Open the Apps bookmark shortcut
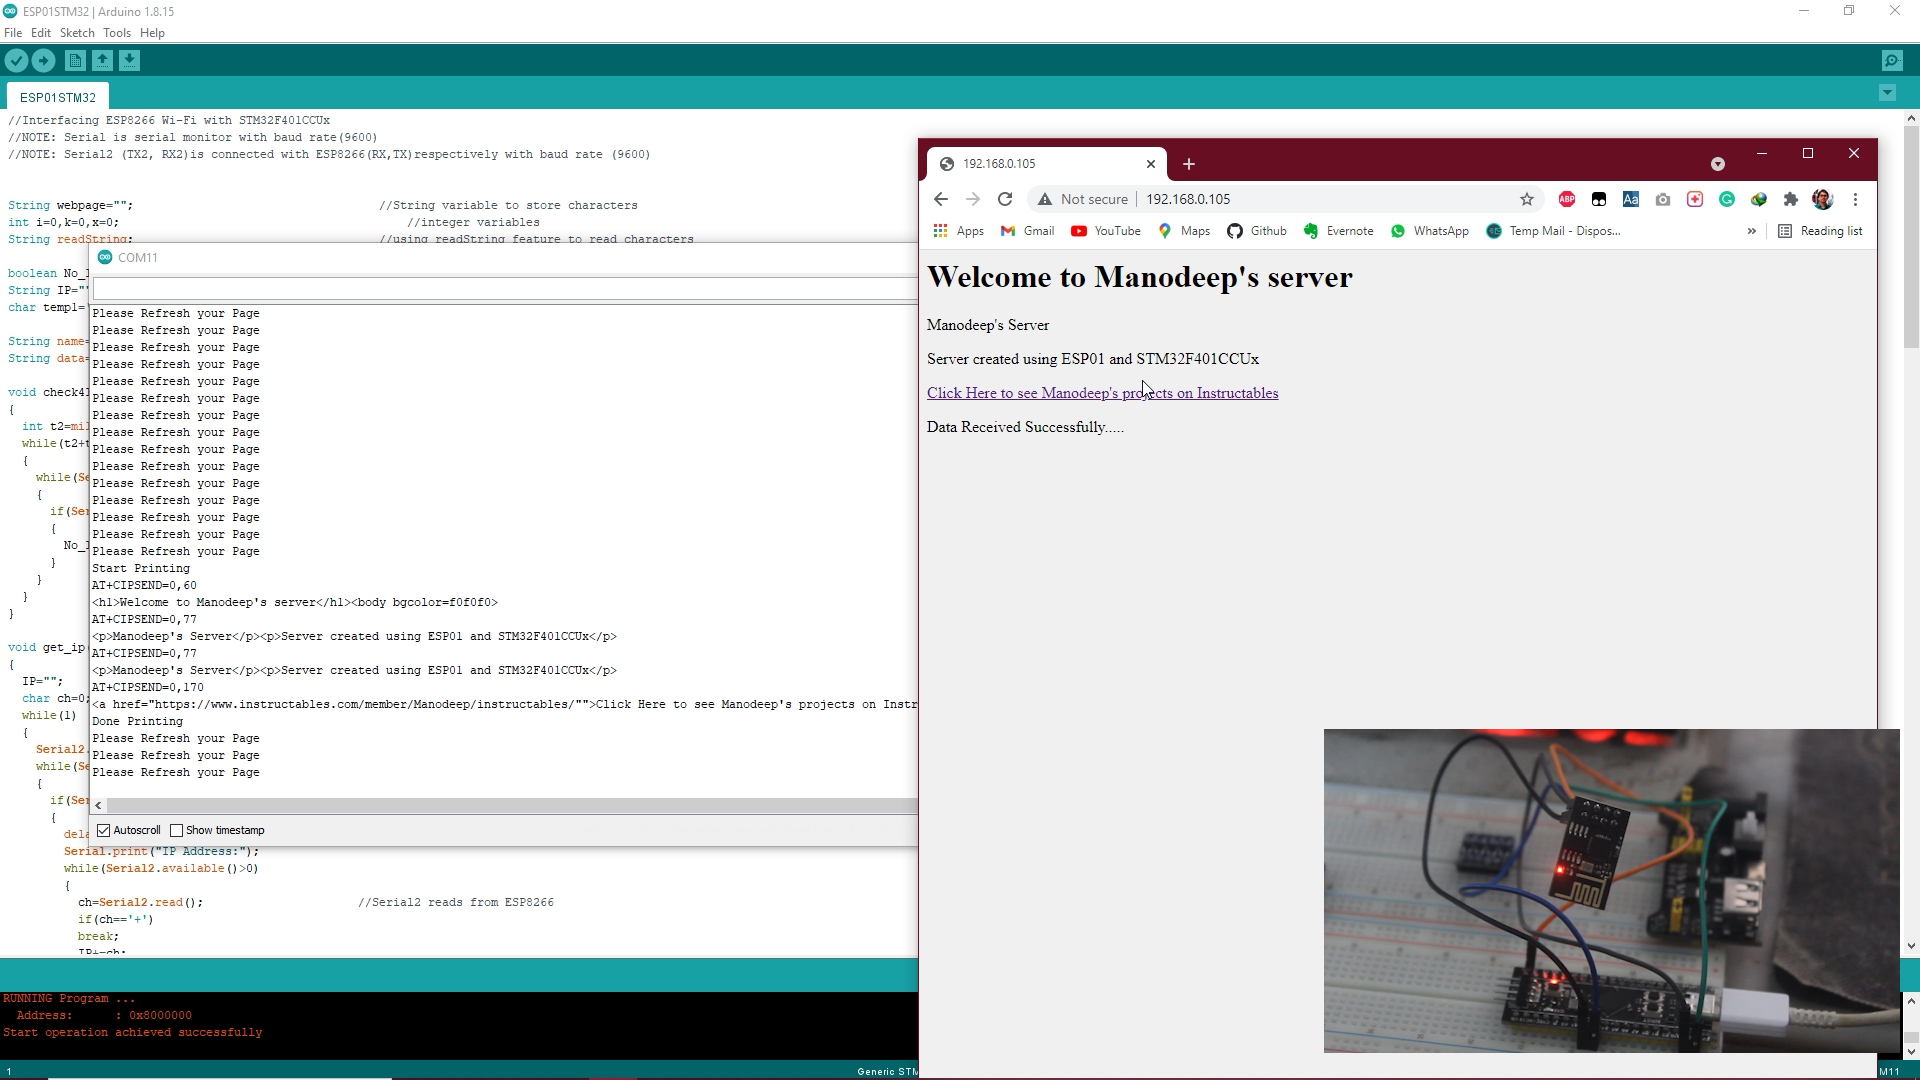The width and height of the screenshot is (1920, 1080). 958,231
